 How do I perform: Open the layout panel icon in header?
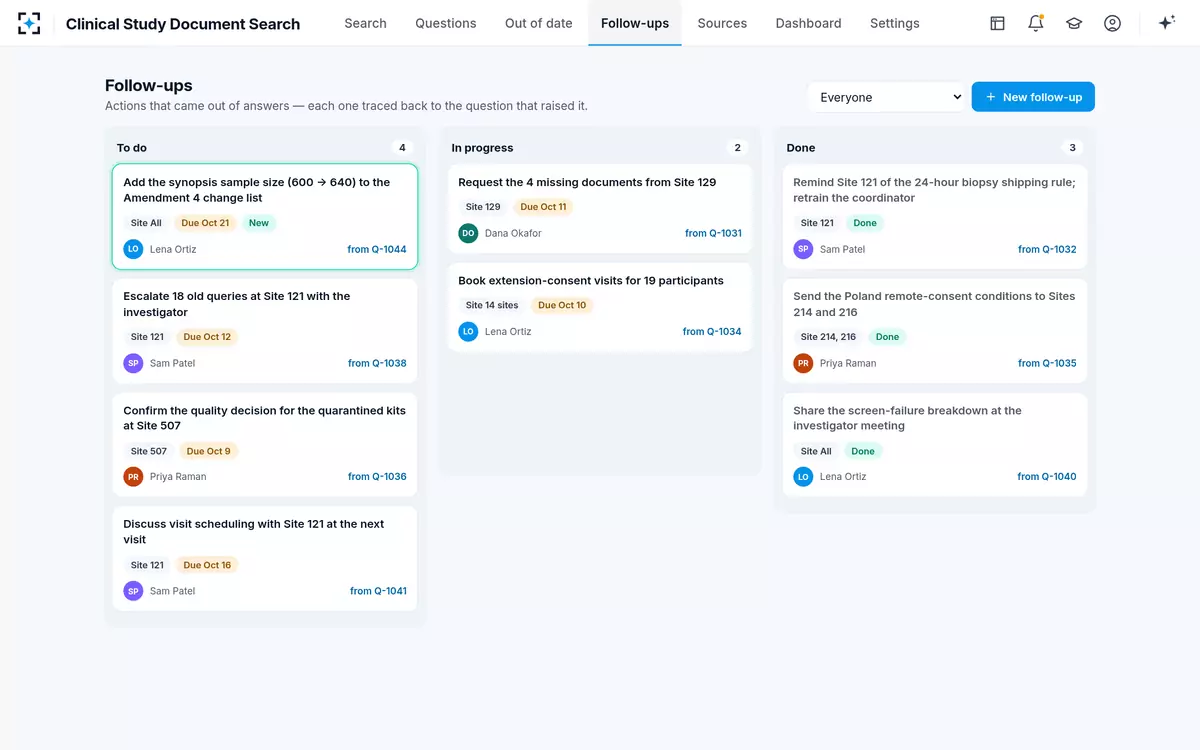(x=997, y=23)
